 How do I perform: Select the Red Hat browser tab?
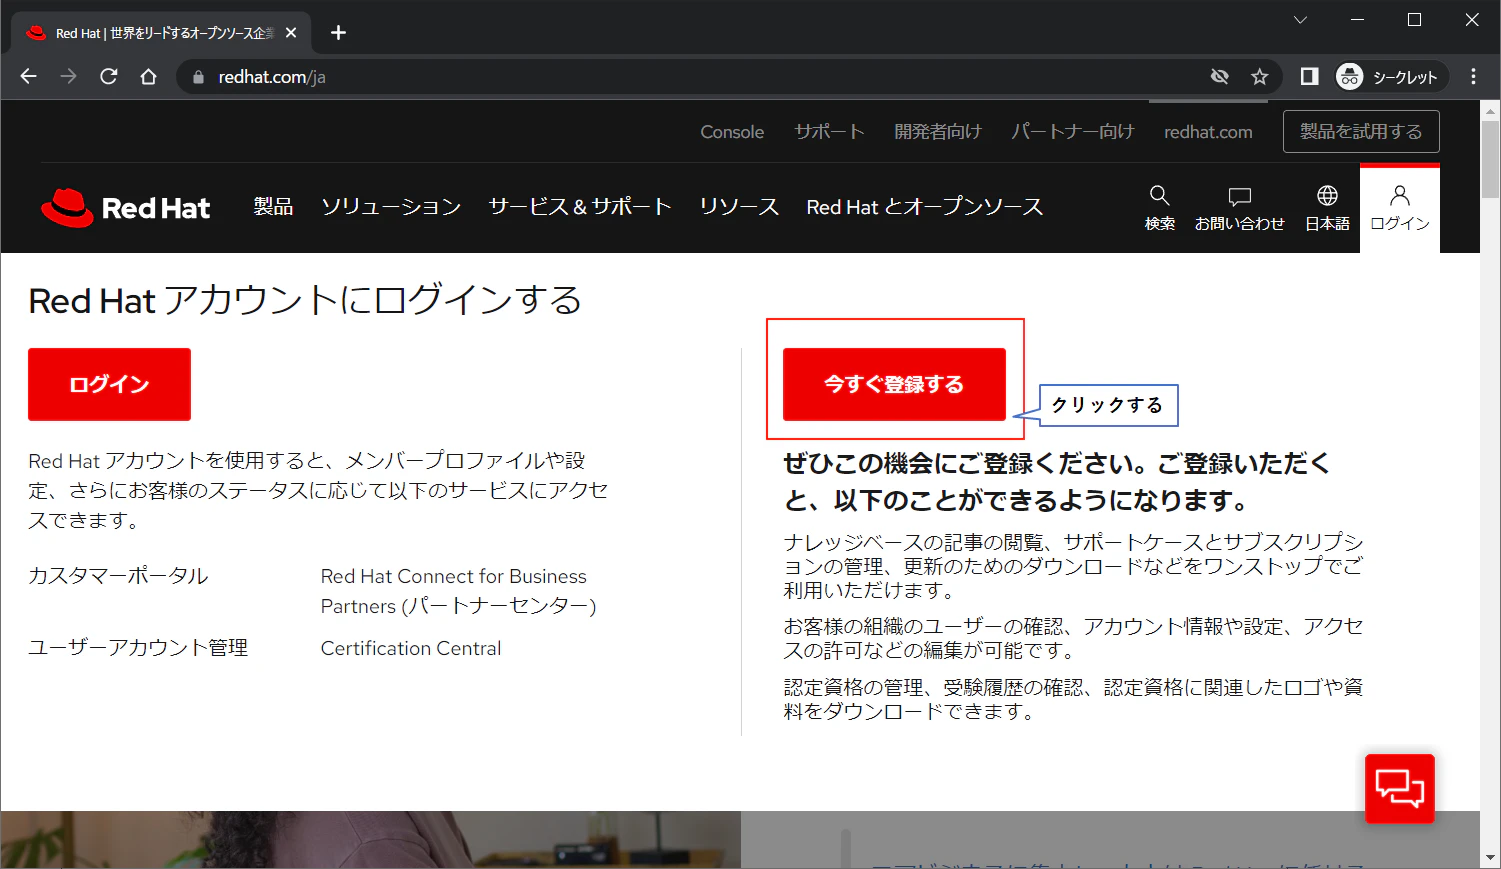(x=161, y=33)
